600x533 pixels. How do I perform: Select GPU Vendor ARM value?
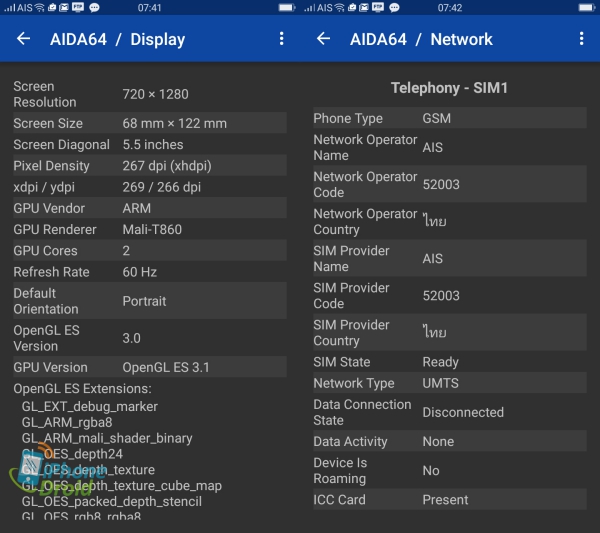click(x=137, y=208)
